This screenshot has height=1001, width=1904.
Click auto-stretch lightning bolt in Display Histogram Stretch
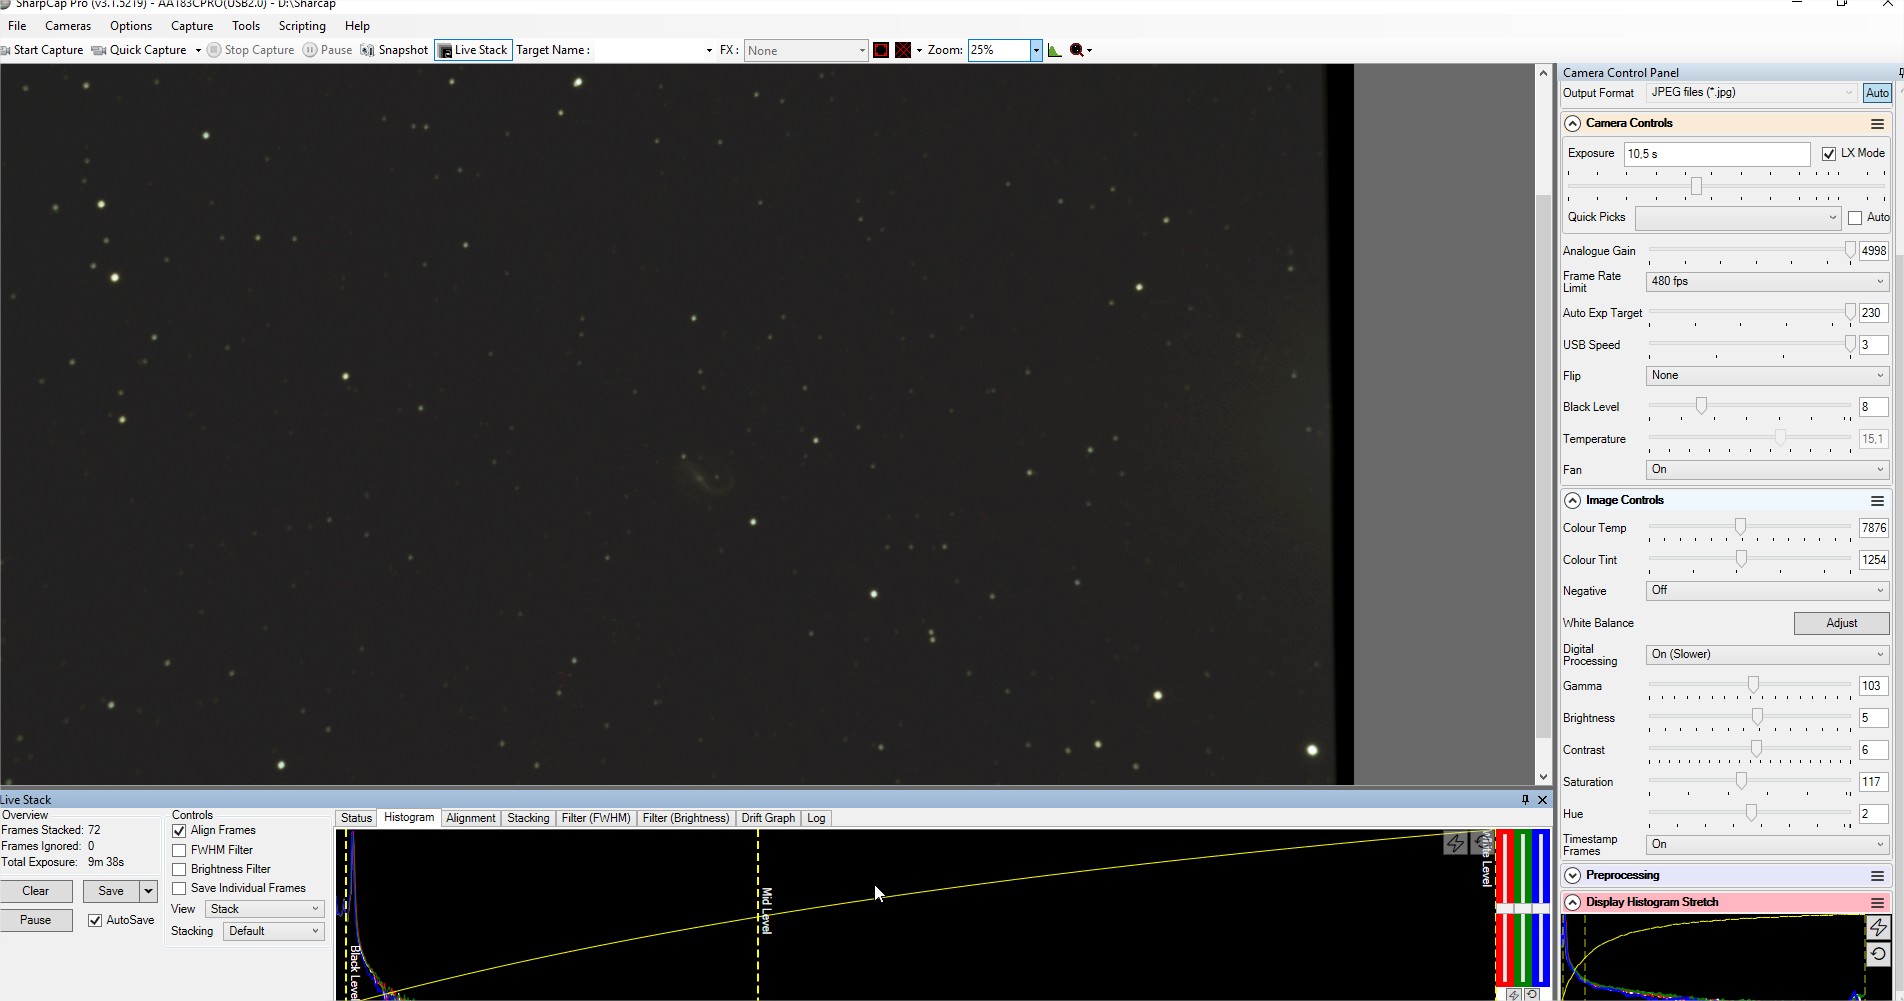[1878, 927]
